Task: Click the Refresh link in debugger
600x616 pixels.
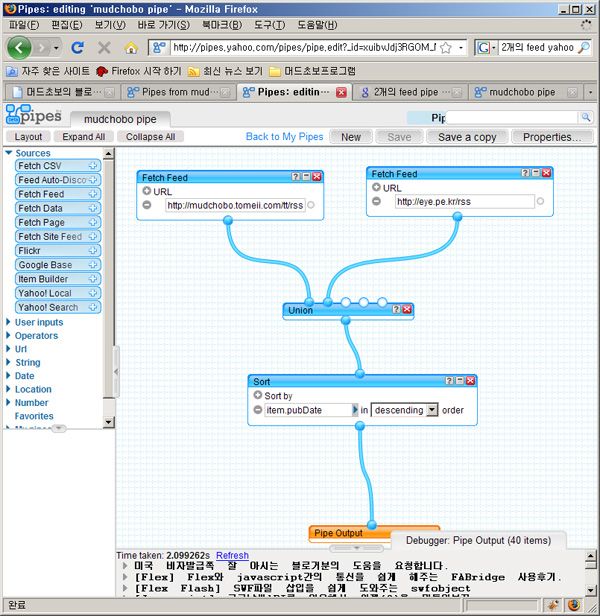Action: [232, 556]
